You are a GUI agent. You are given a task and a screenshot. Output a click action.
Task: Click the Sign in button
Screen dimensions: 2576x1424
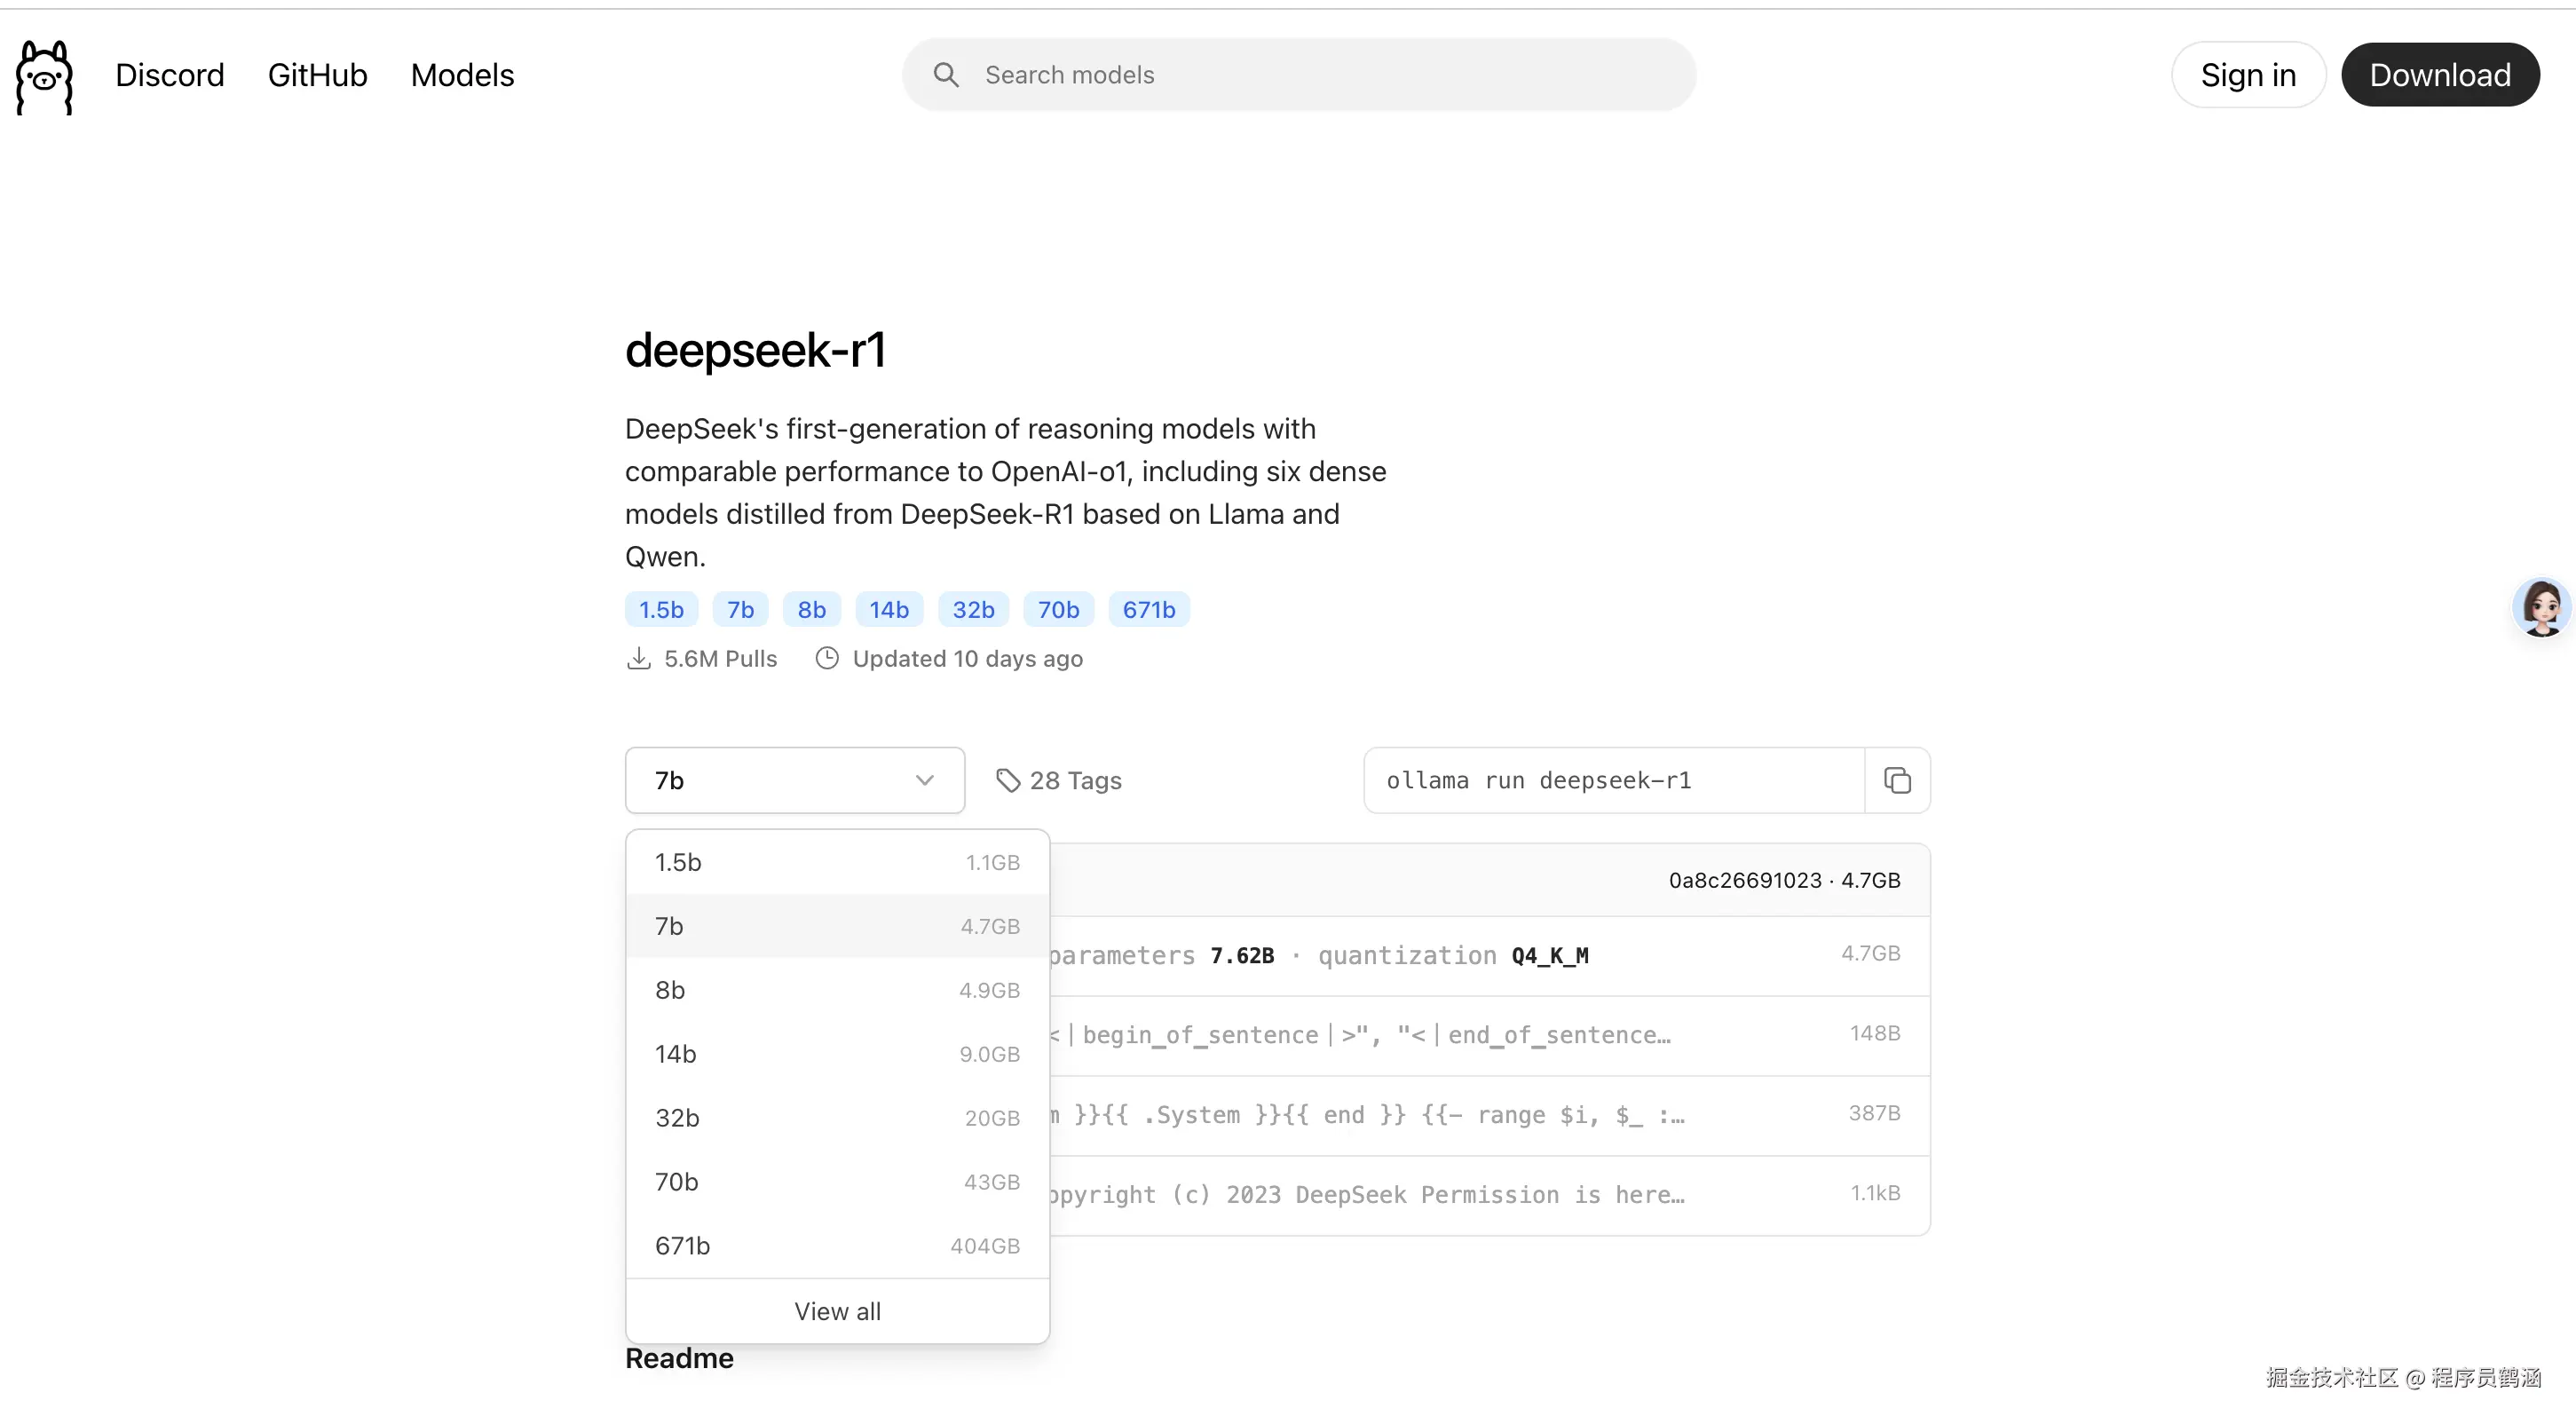pos(2247,75)
